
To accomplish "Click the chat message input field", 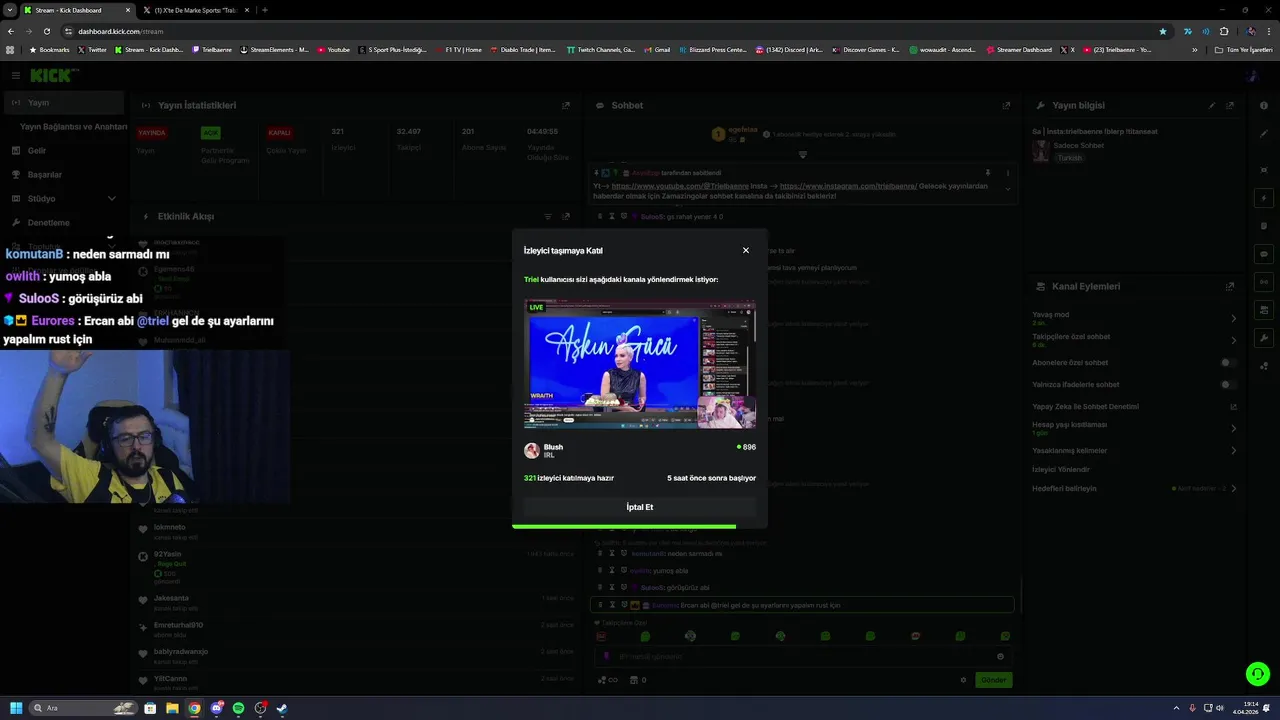I will coord(803,656).
